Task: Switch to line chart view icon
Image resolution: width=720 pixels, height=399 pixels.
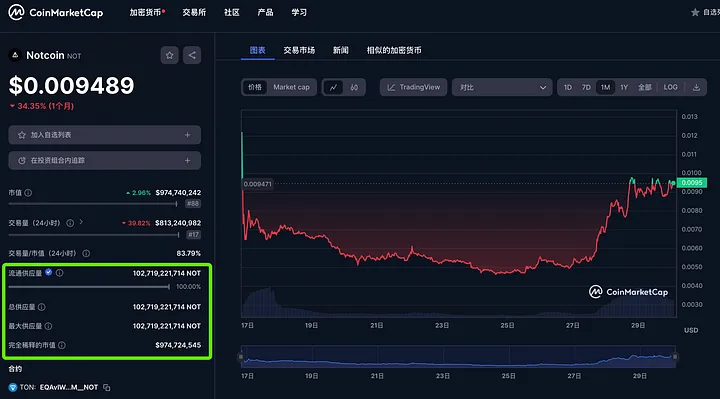Action: pyautogui.click(x=333, y=87)
